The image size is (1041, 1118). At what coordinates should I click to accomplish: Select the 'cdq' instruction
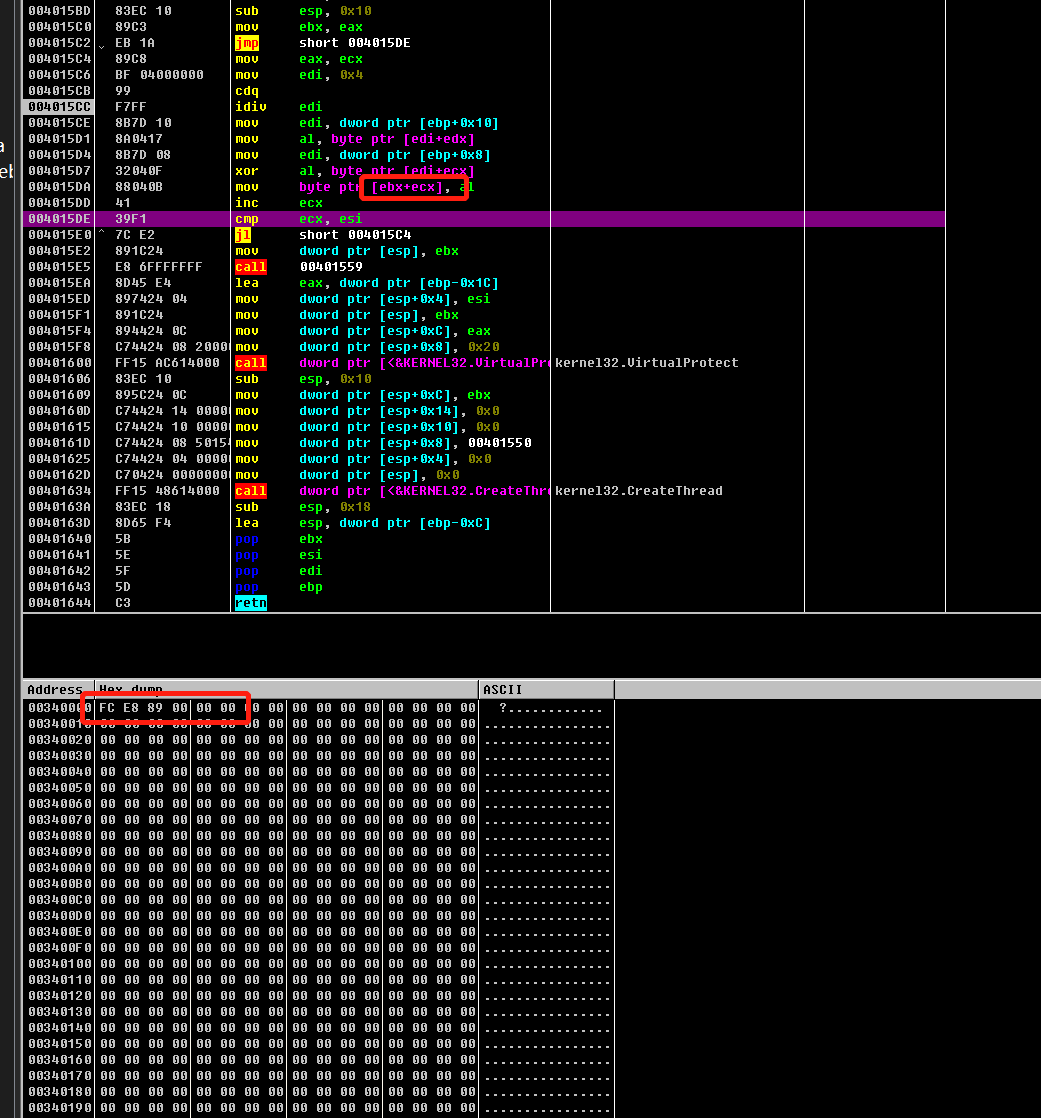point(247,91)
